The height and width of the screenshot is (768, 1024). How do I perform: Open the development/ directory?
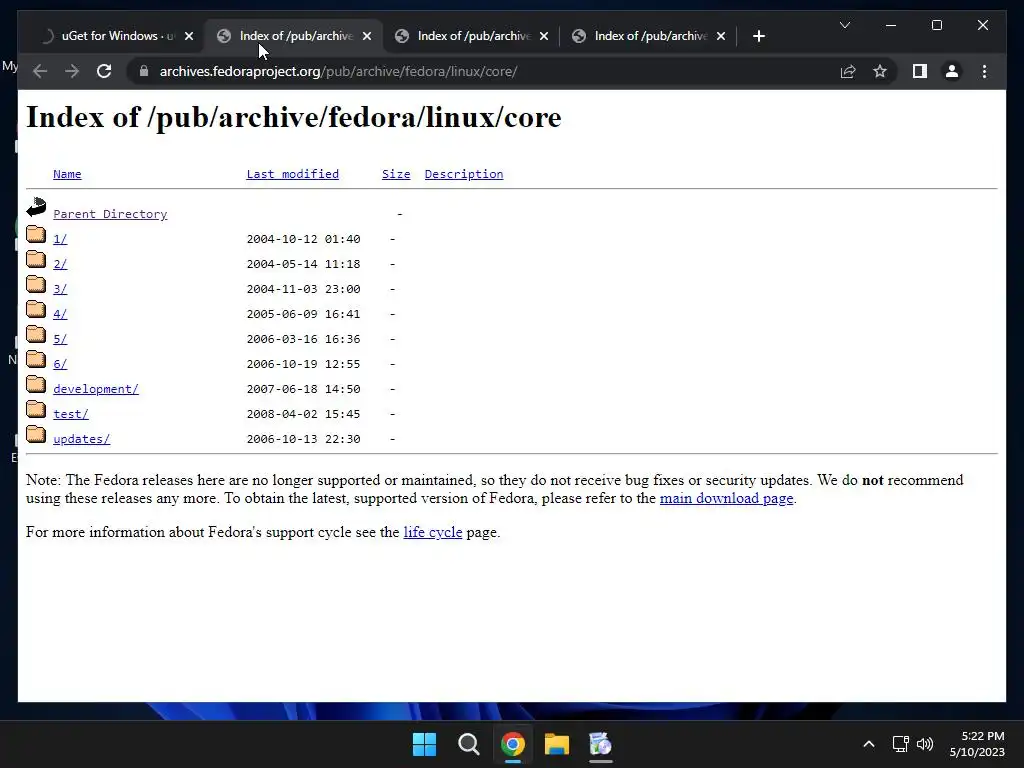[x=95, y=389]
